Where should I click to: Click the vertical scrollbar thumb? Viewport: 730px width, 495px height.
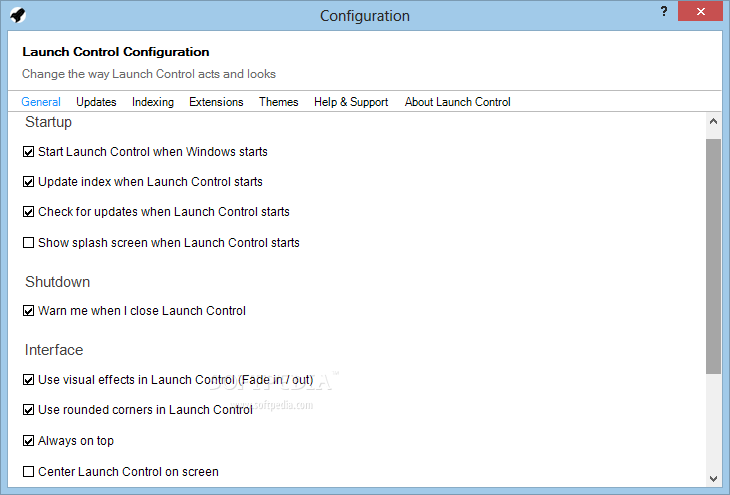[713, 256]
